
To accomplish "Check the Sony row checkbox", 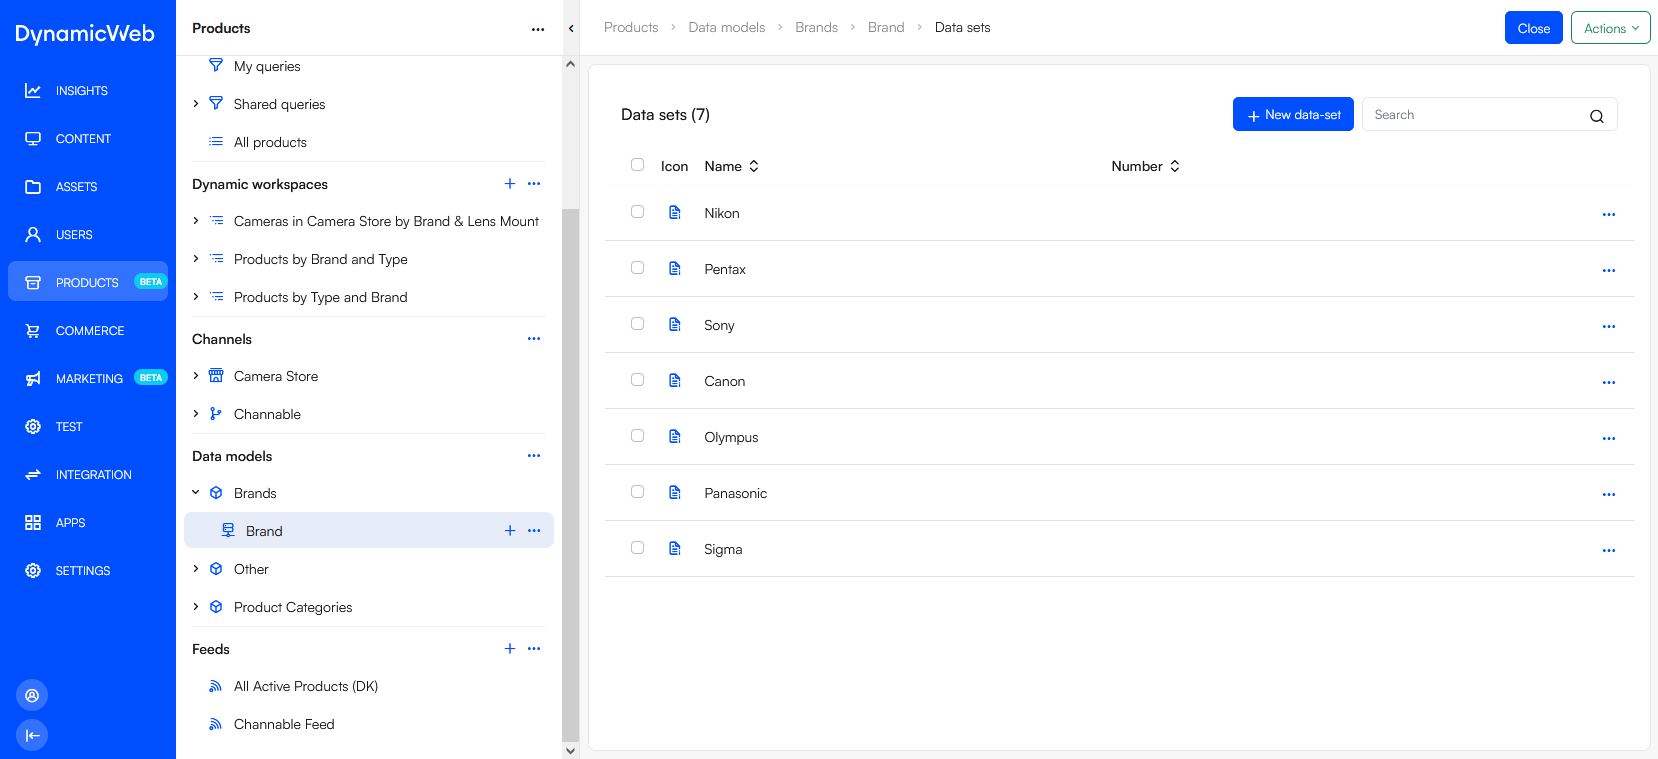I will [x=637, y=324].
